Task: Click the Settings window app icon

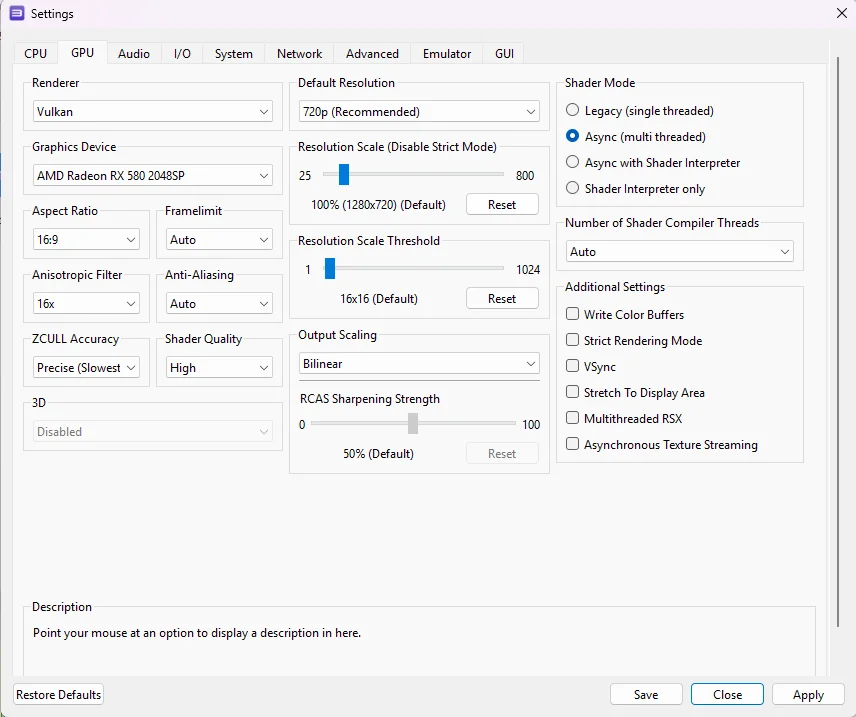Action: (17, 13)
